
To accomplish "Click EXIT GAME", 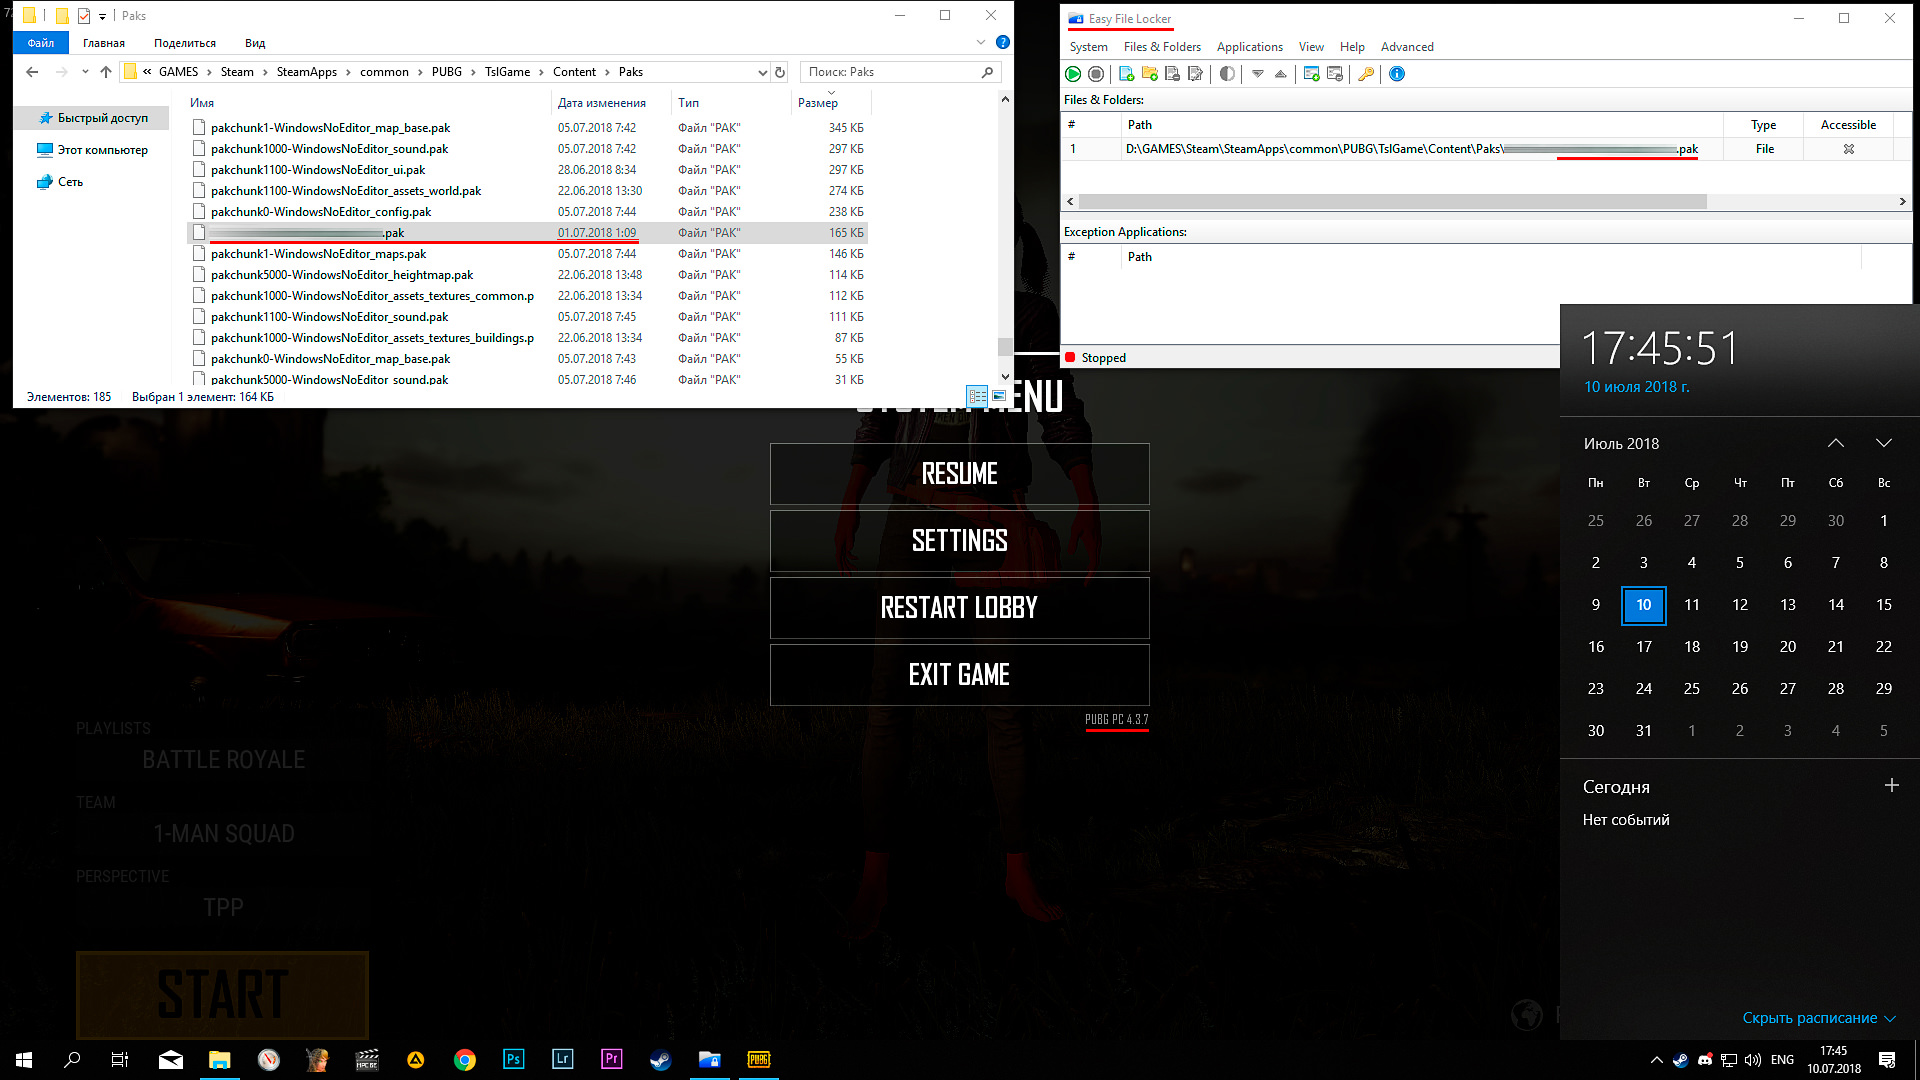I will tap(959, 675).
